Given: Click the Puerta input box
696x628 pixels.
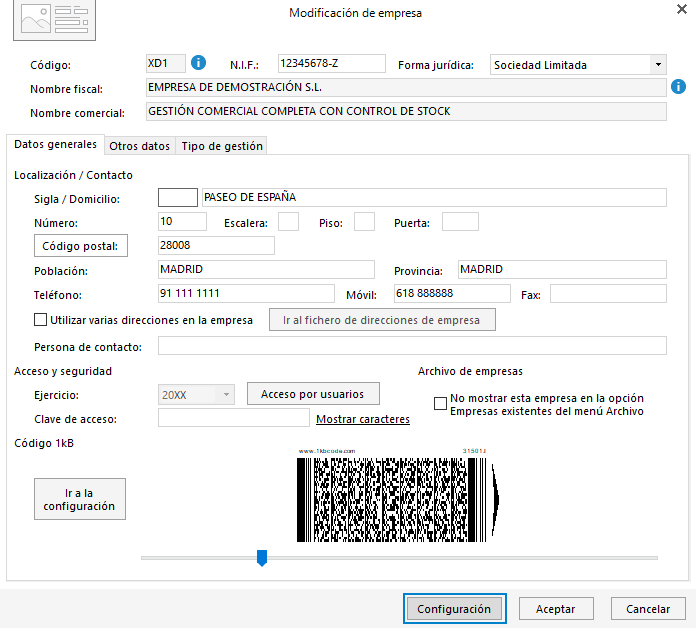Looking at the screenshot, I should point(460,221).
